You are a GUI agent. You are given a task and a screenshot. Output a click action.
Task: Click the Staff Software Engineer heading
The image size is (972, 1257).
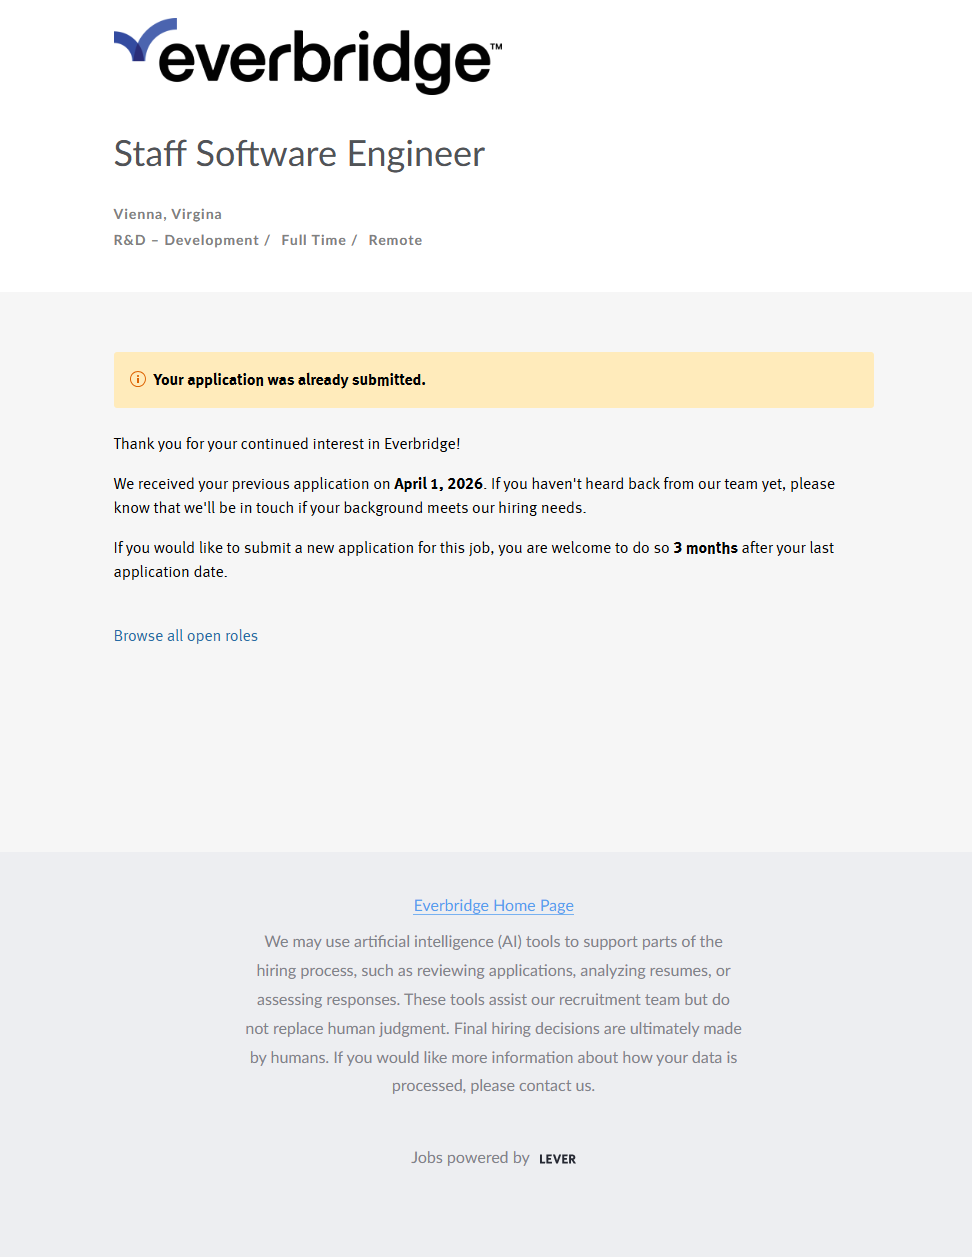click(x=299, y=154)
